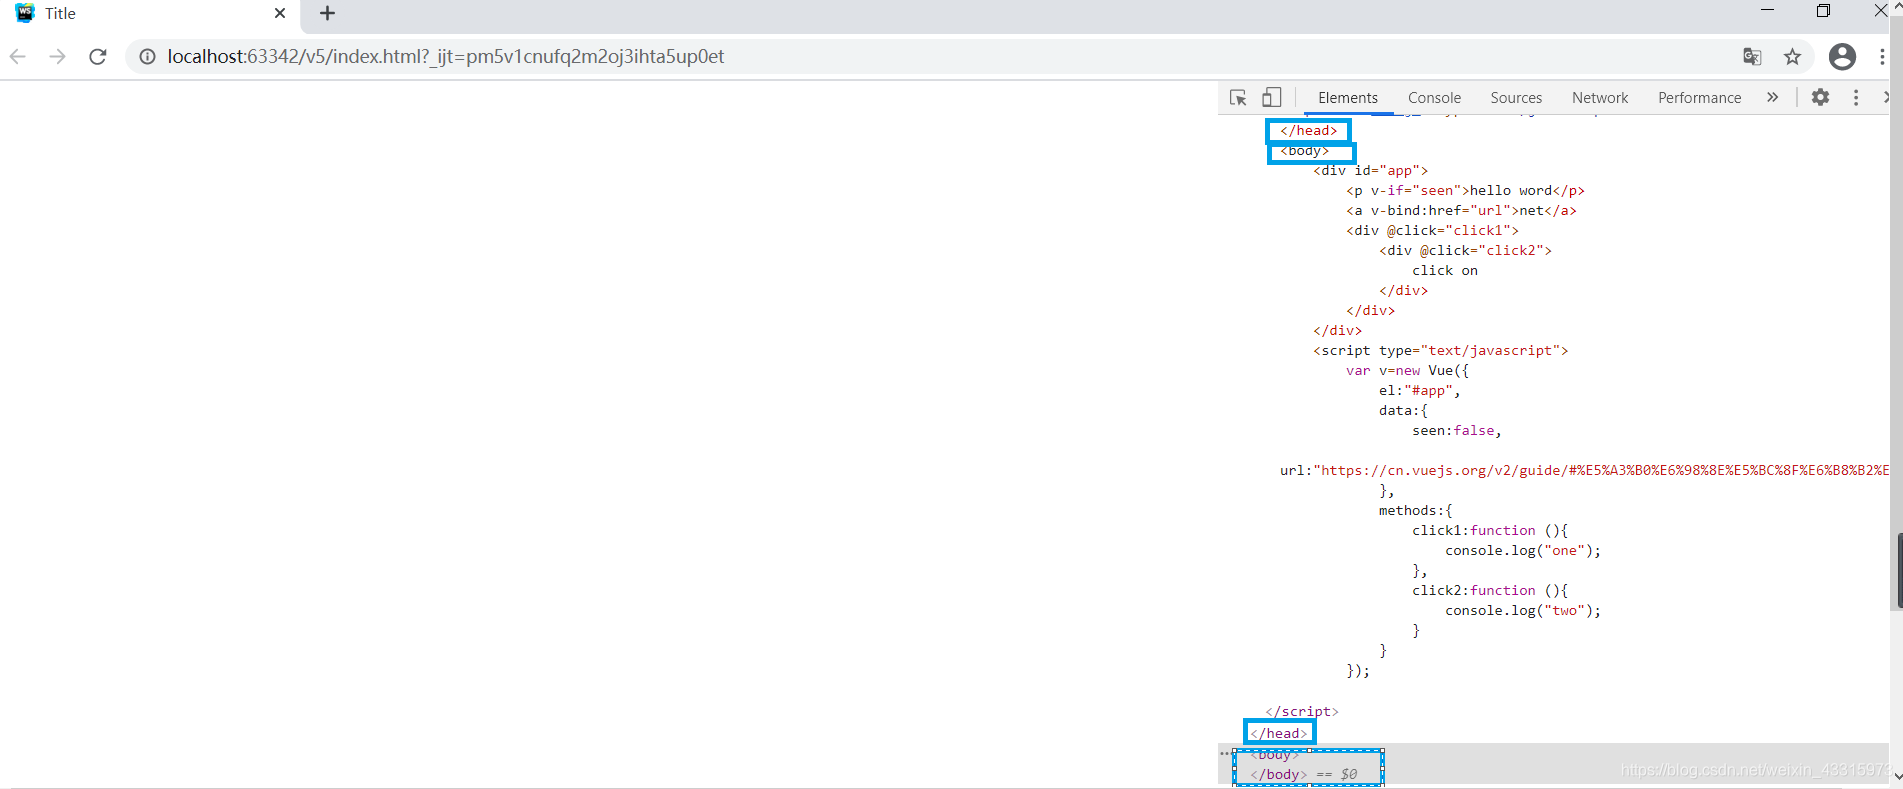Switch to the Network tab
Image resolution: width=1903 pixels, height=789 pixels.
1600,97
